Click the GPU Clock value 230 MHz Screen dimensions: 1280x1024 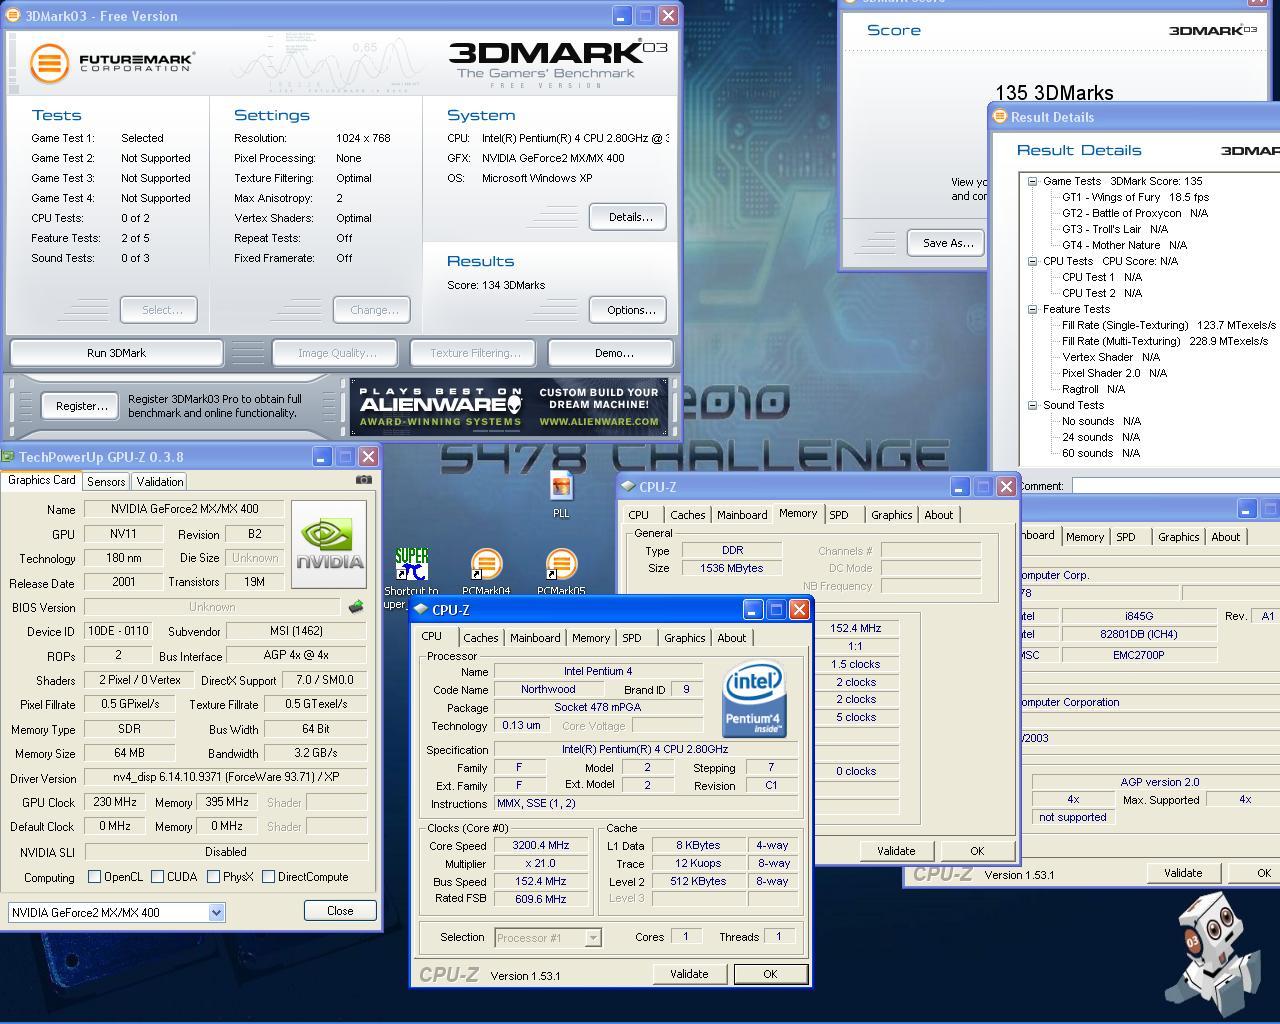tap(115, 802)
